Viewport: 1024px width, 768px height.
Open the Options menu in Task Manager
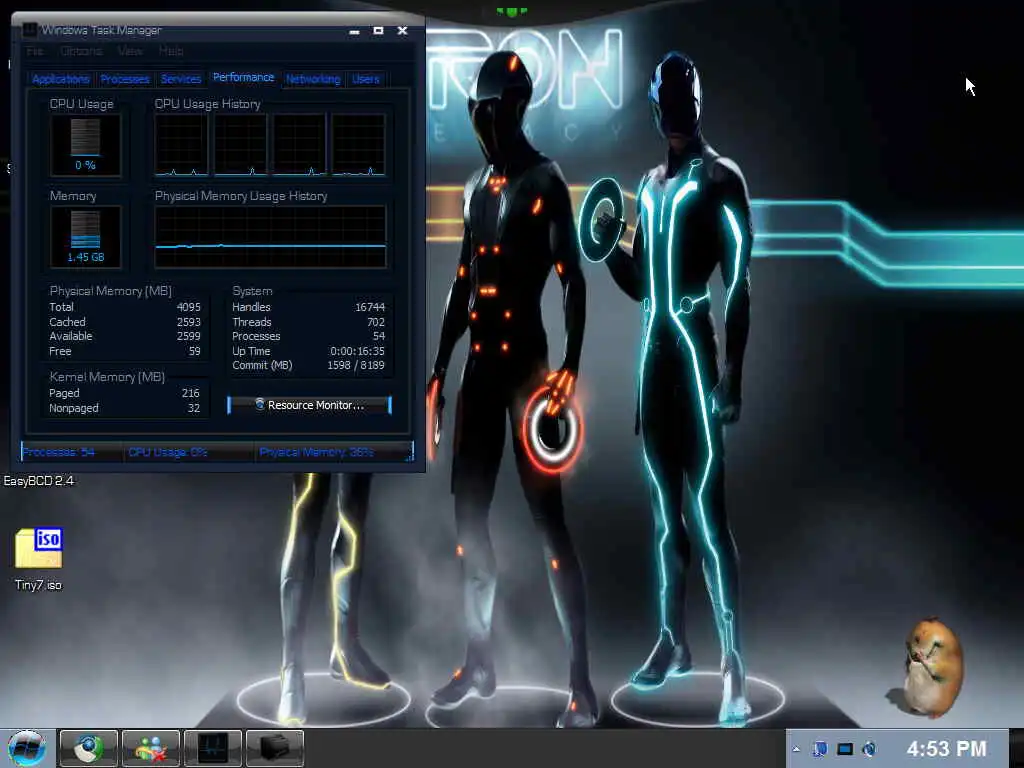(81, 51)
